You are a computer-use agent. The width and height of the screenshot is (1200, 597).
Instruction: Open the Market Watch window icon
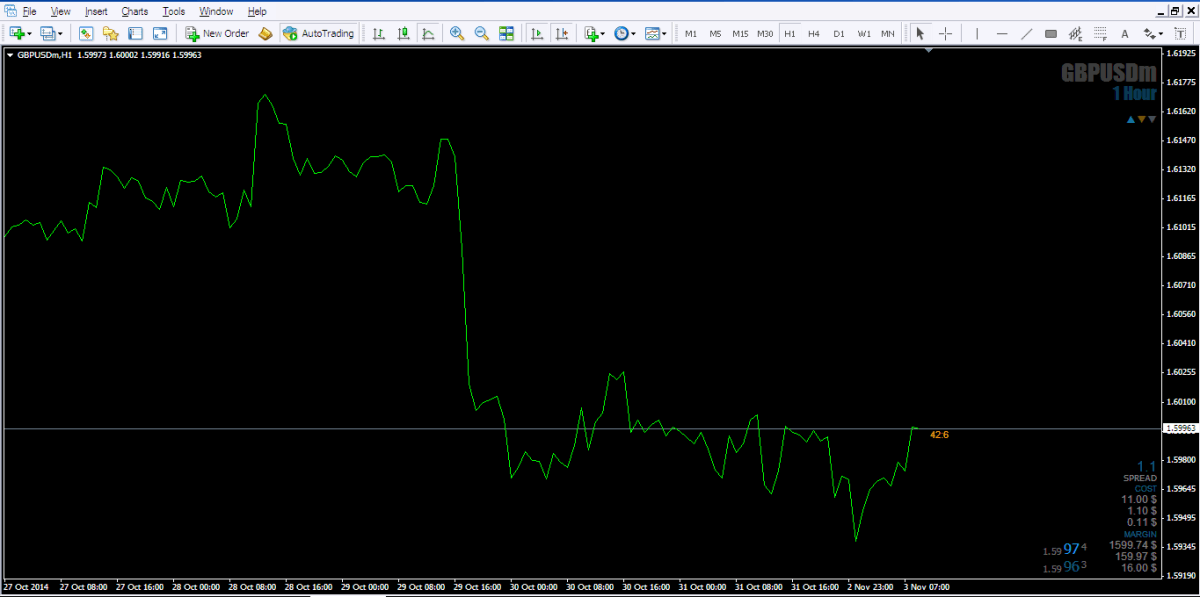tap(86, 33)
